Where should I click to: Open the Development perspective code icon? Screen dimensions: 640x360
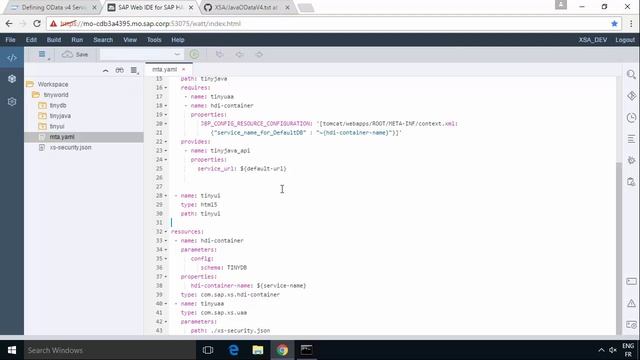[x=12, y=58]
